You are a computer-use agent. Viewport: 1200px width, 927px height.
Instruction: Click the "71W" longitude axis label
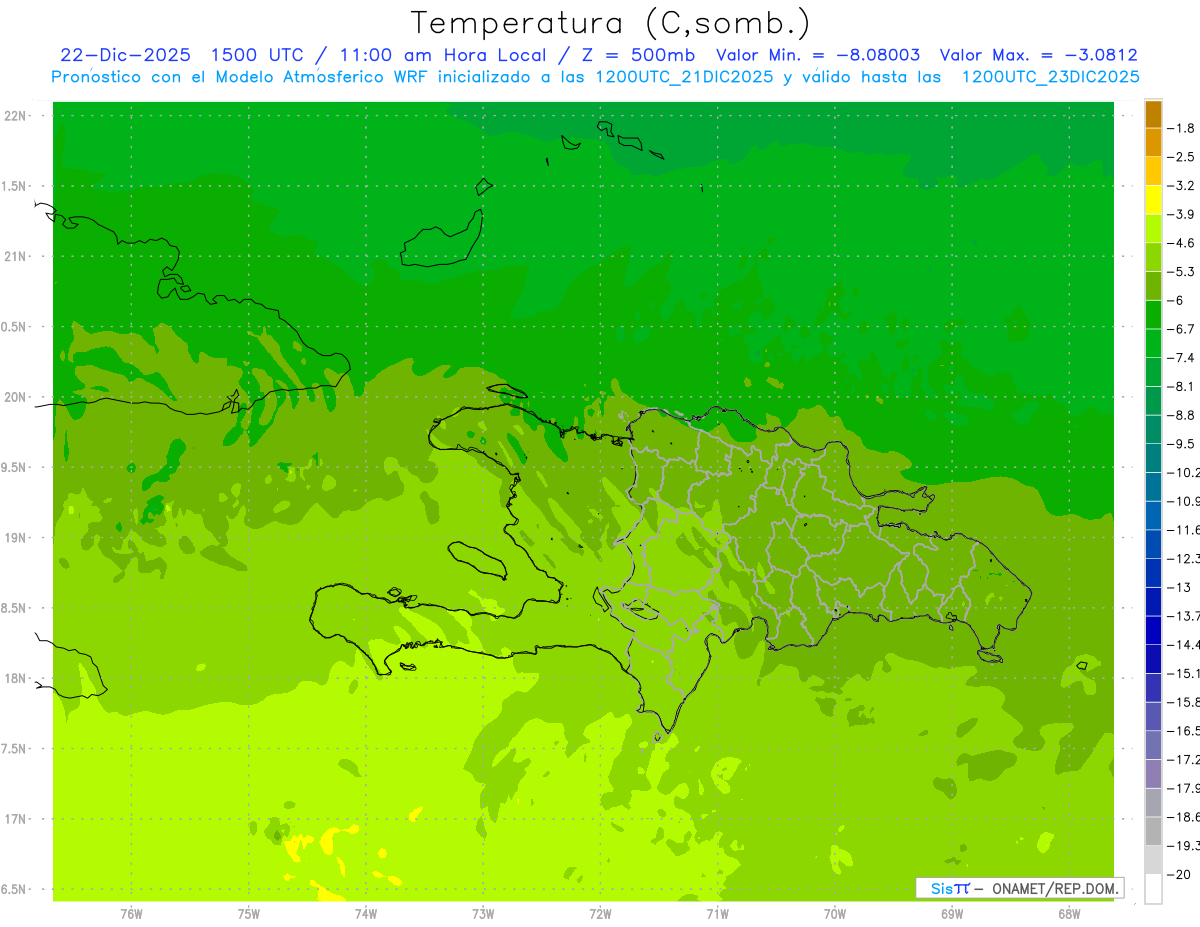click(717, 914)
